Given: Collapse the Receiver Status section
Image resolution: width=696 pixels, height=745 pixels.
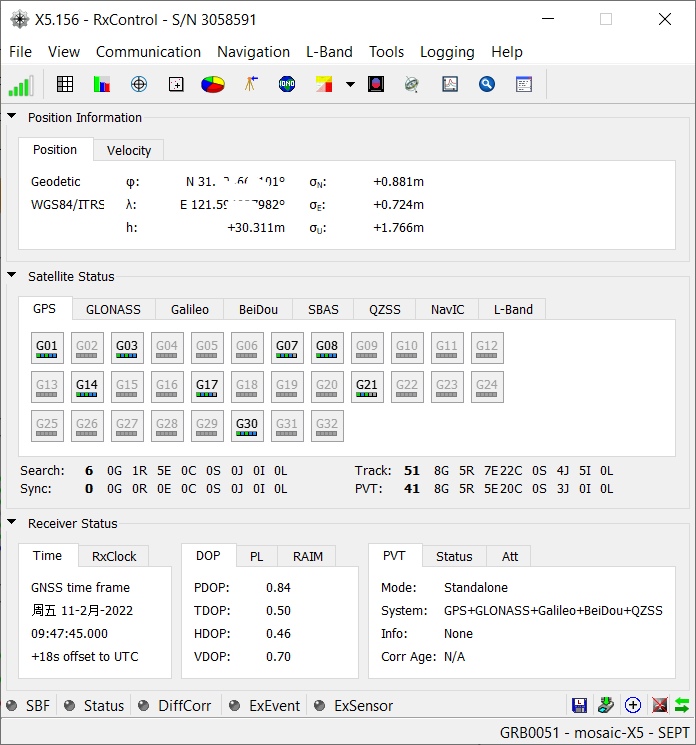Looking at the screenshot, I should click(x=12, y=522).
